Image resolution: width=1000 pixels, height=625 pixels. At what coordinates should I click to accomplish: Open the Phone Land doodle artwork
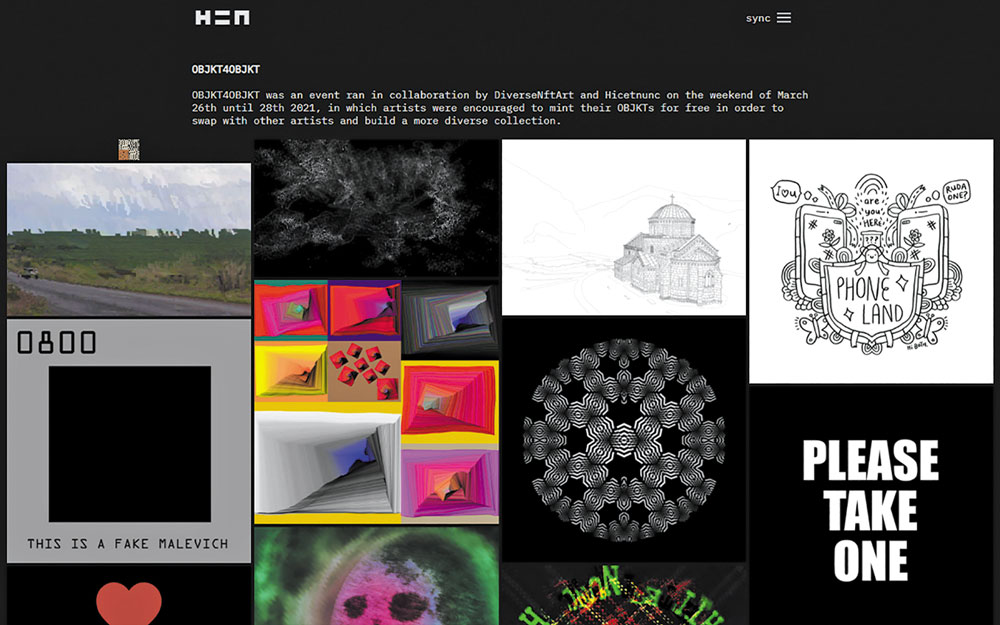point(871,261)
